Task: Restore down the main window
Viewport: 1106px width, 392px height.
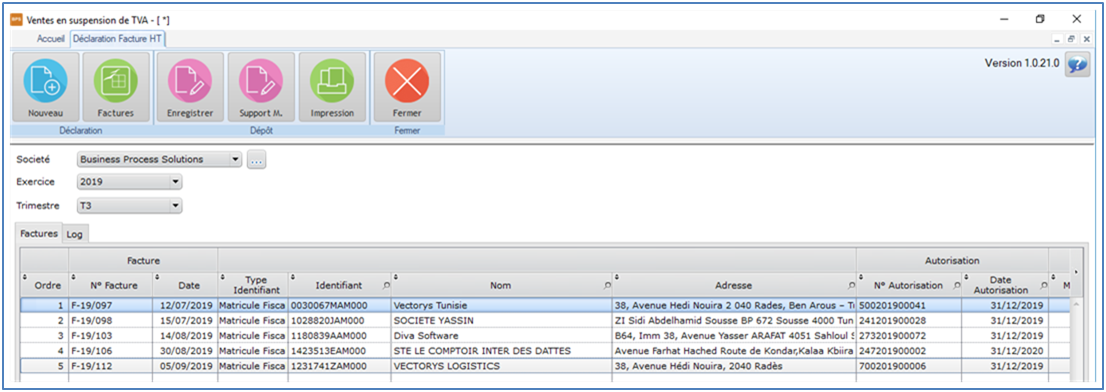Action: click(1040, 19)
